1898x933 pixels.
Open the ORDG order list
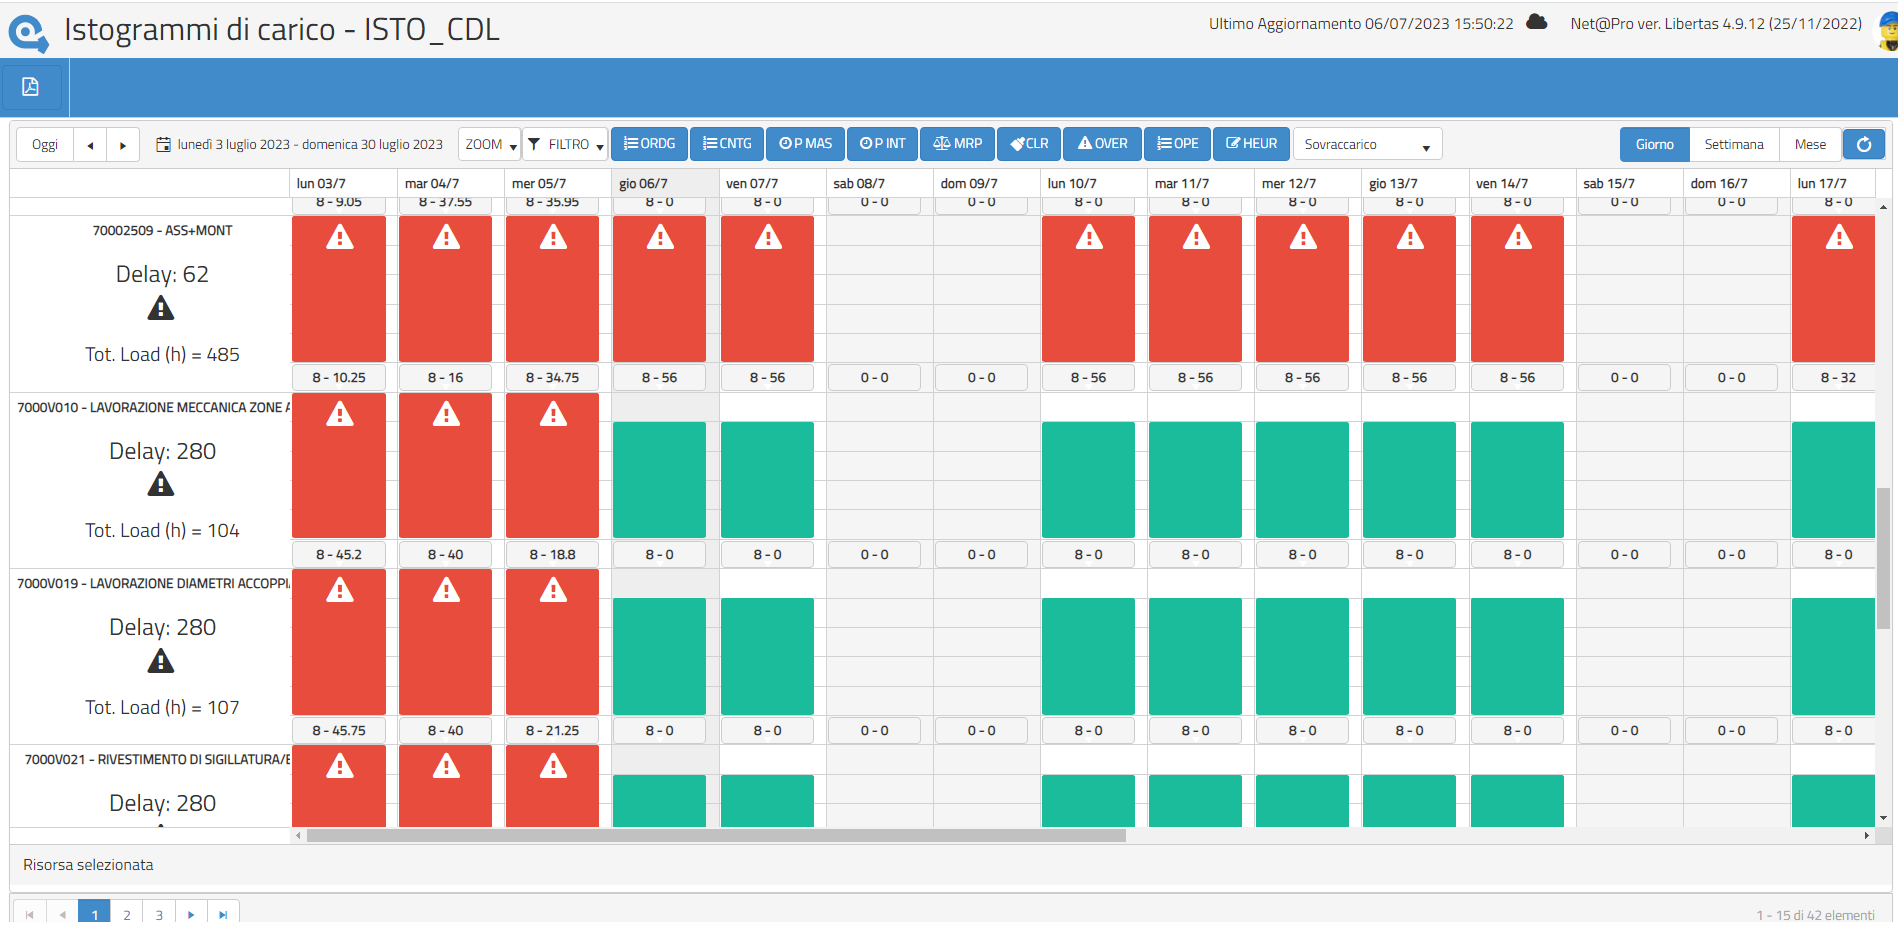649,144
